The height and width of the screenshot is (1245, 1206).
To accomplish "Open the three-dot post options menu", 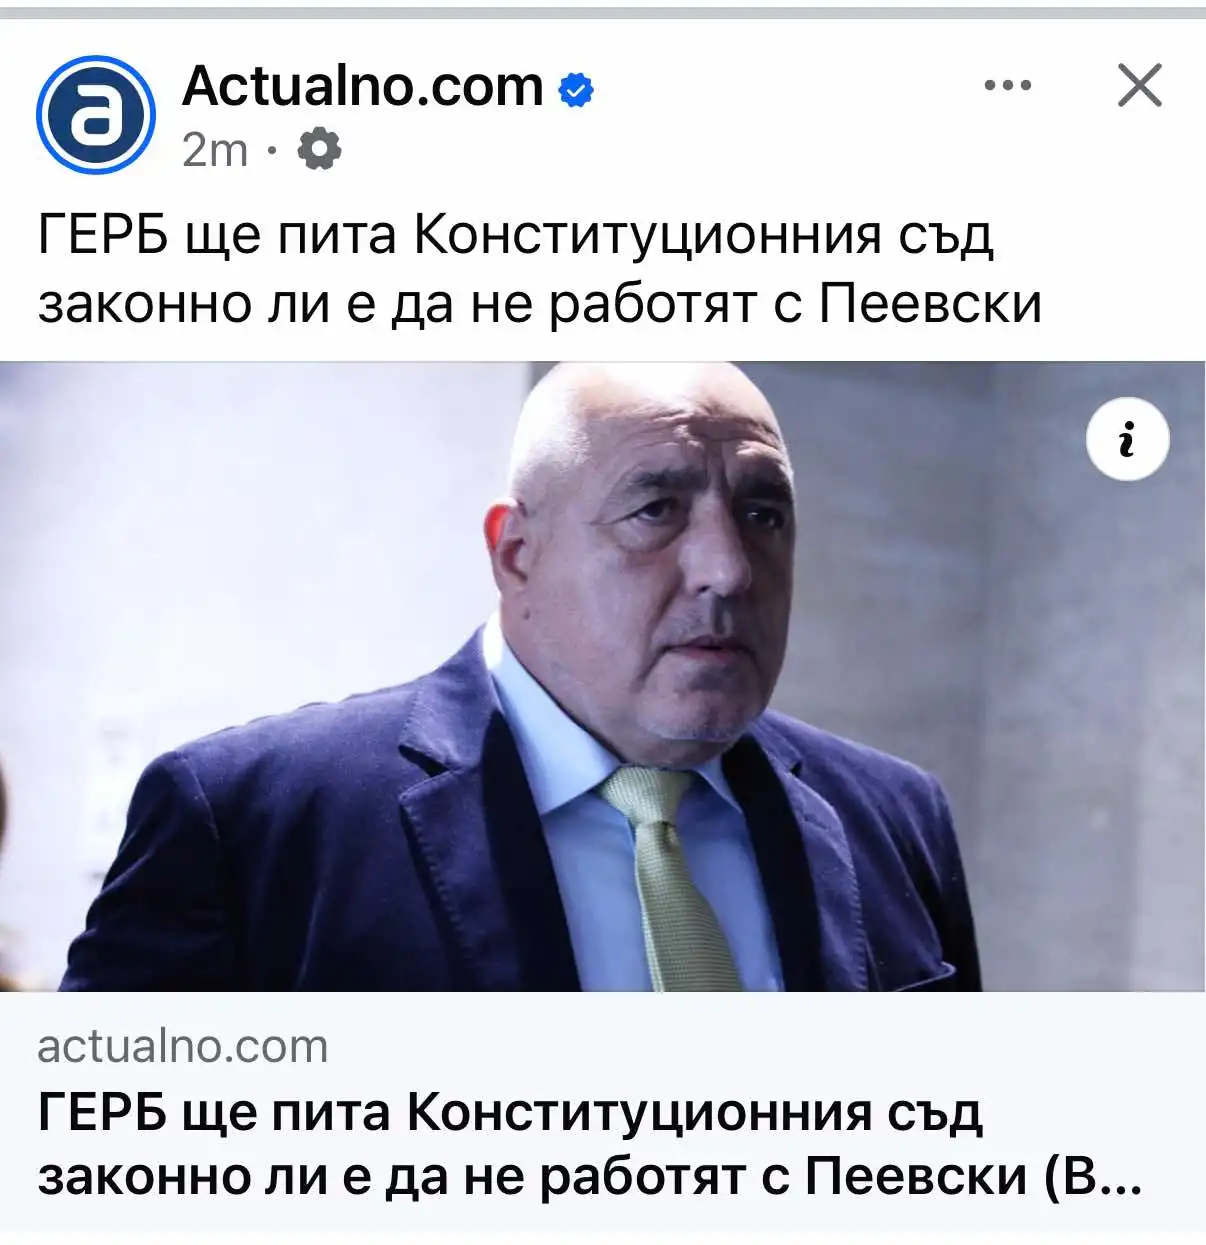I will [x=1007, y=86].
